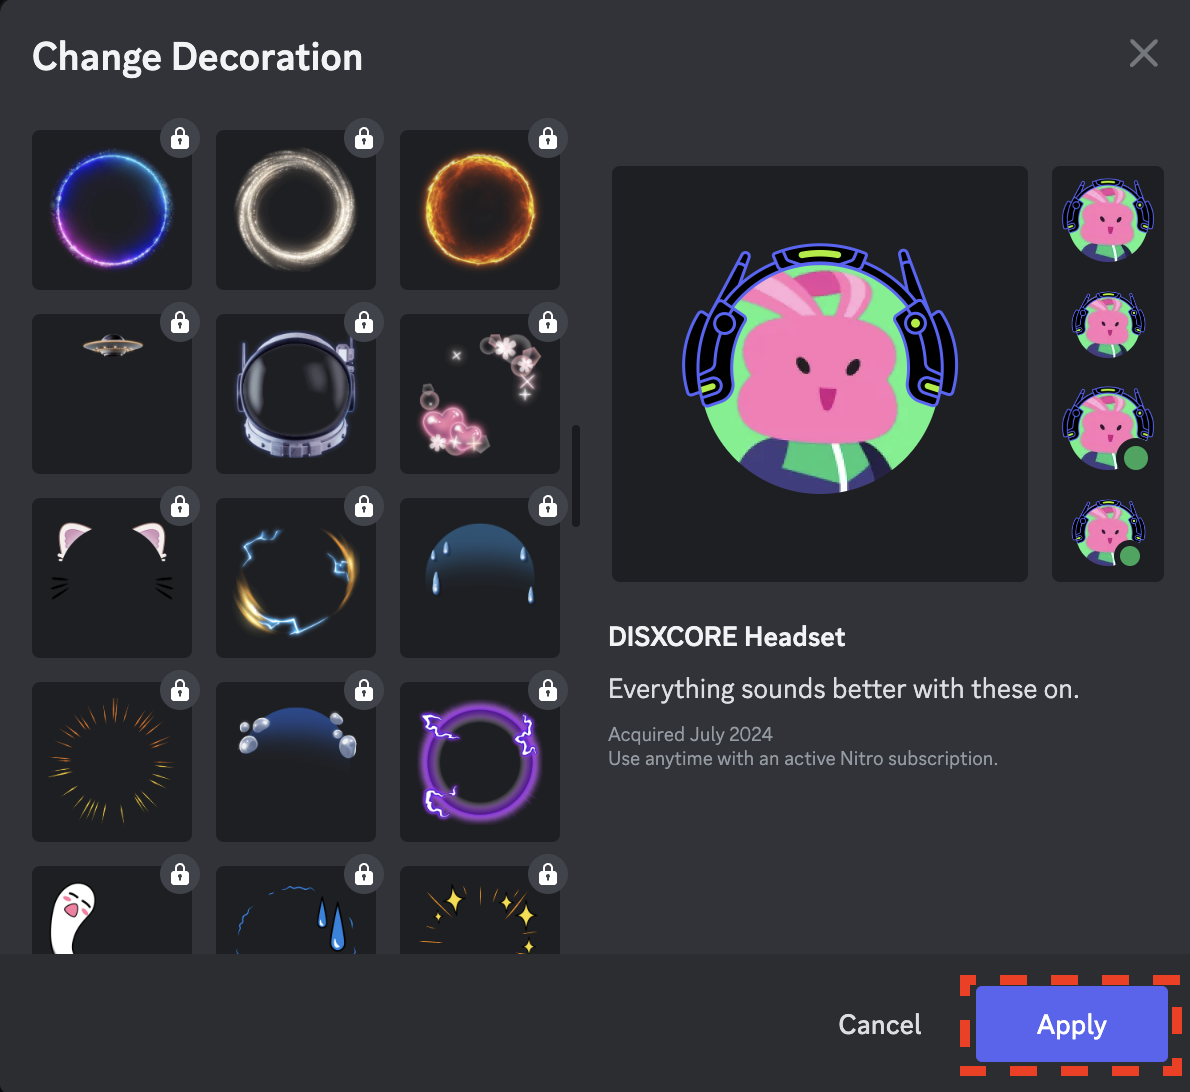1190x1092 pixels.
Task: Select the pink hearts and flowers decoration
Action: [x=480, y=394]
